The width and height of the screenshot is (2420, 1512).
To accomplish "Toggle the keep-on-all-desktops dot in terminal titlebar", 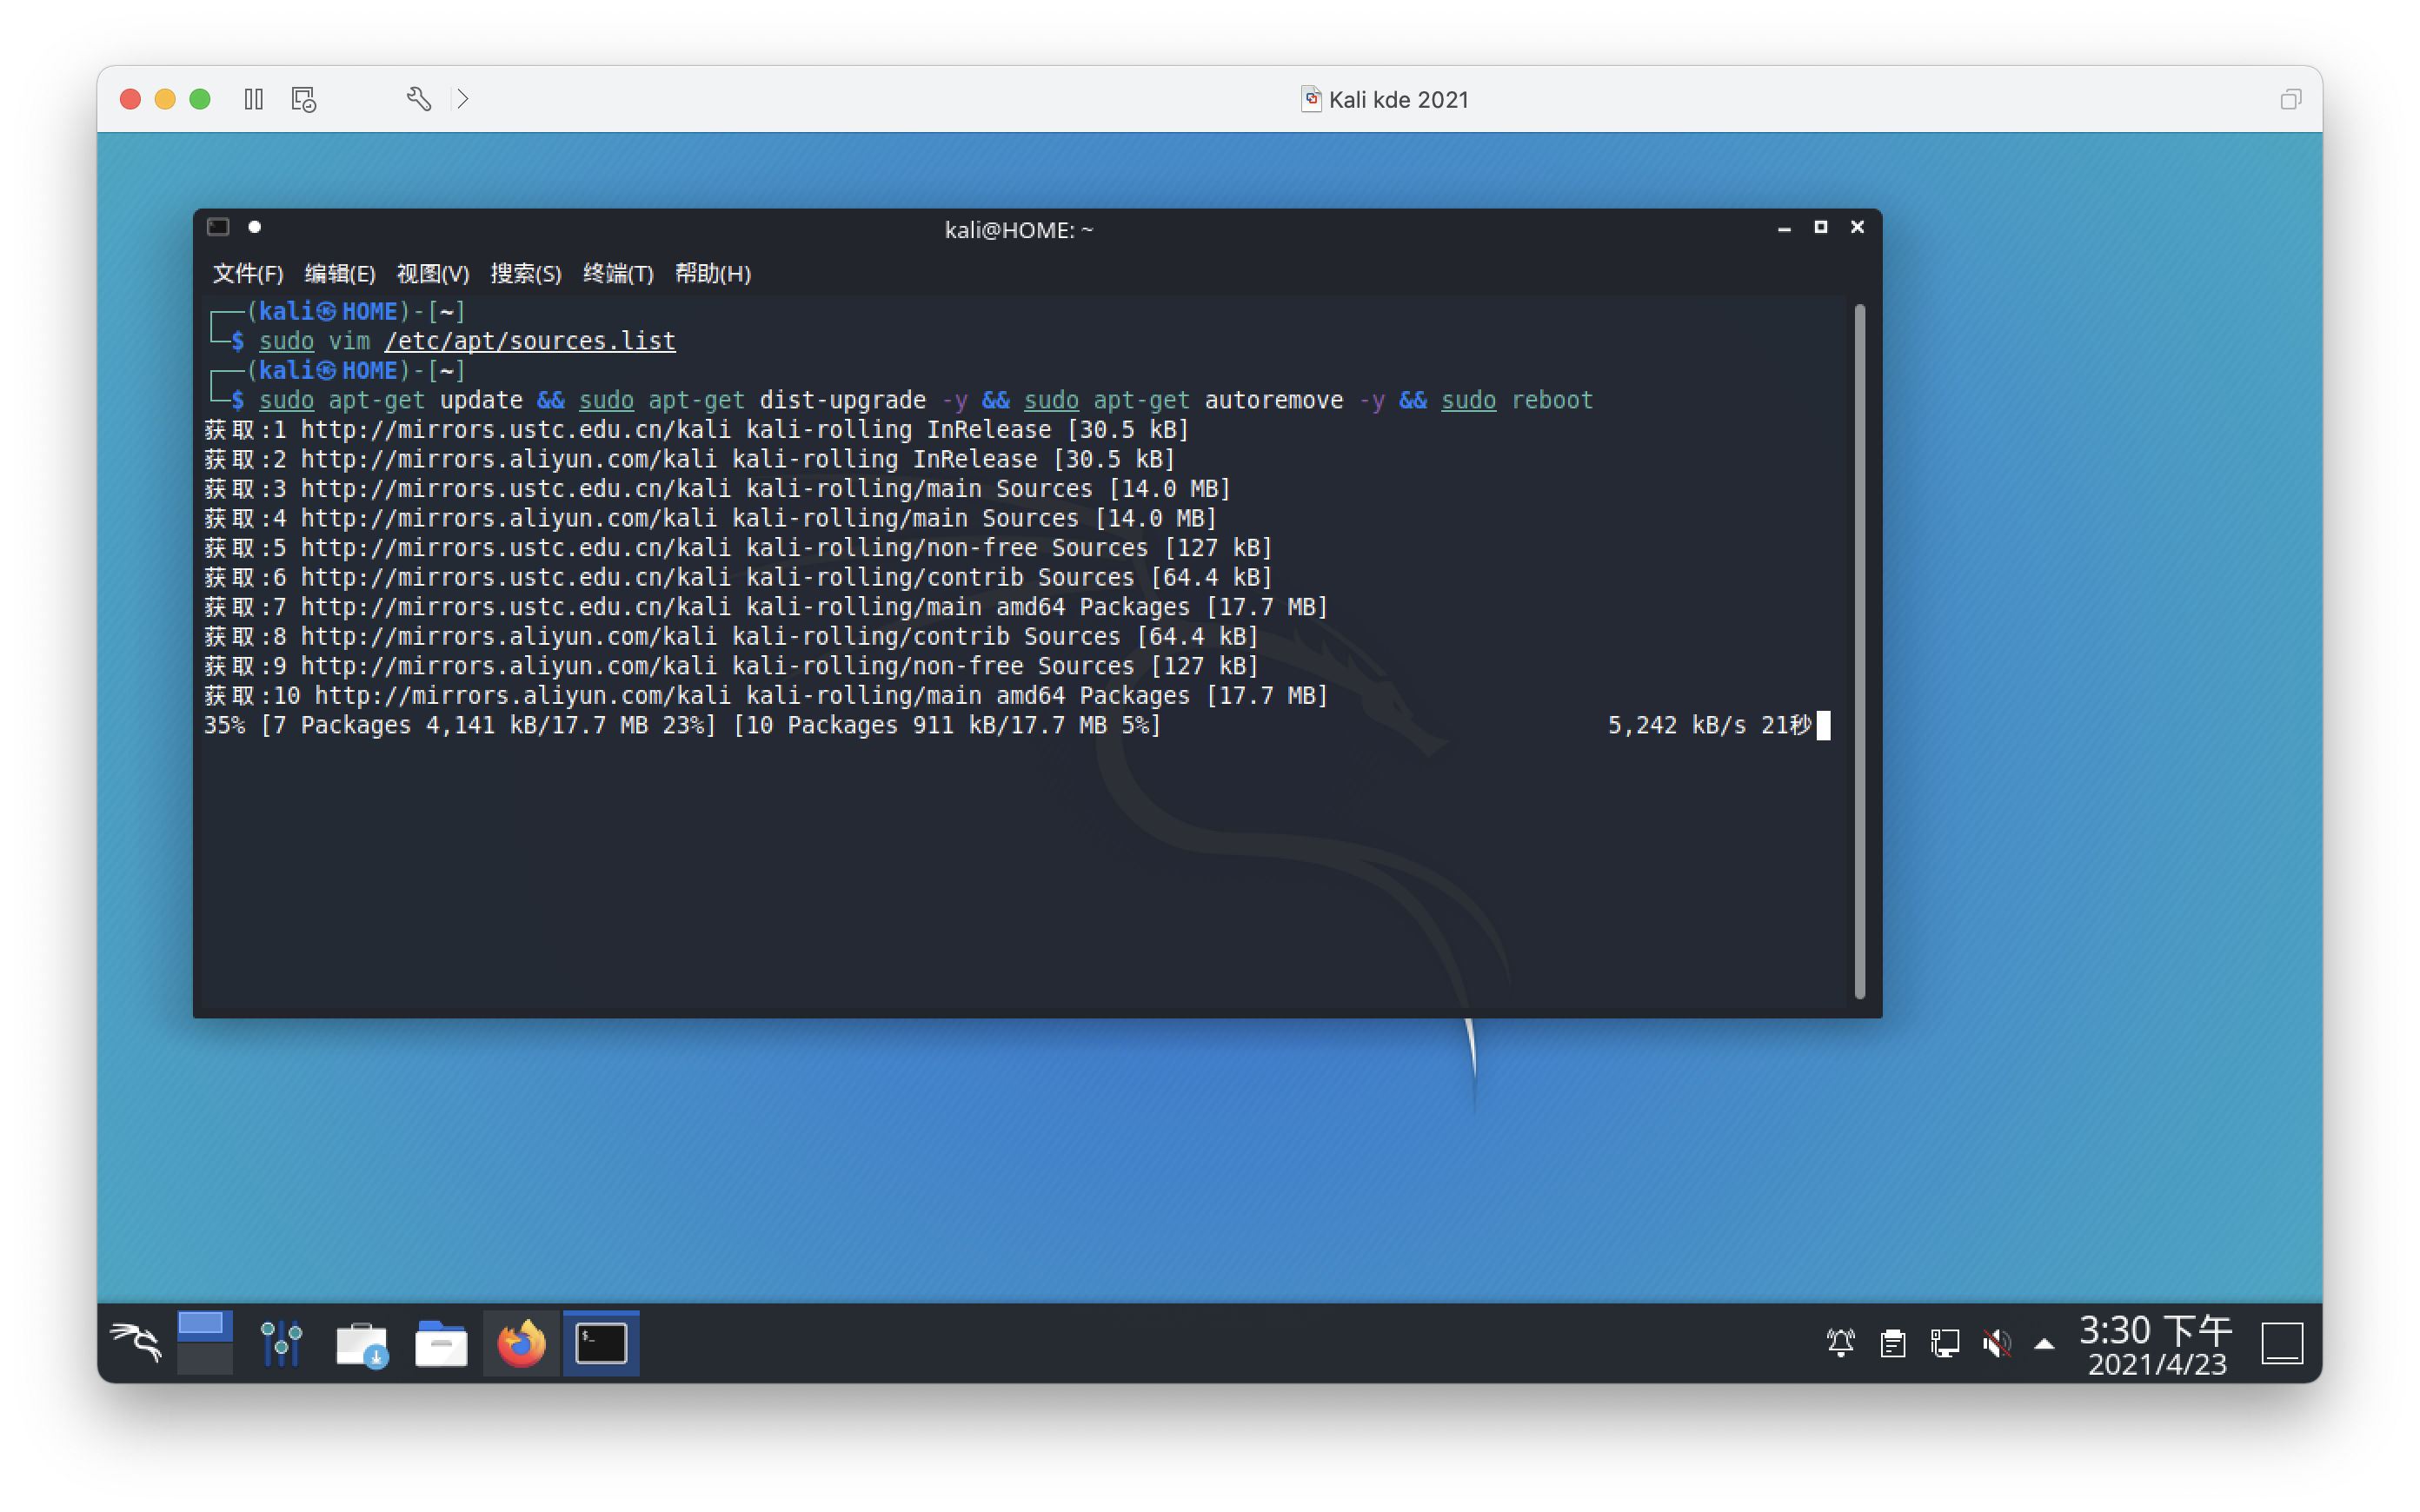I will coord(255,227).
